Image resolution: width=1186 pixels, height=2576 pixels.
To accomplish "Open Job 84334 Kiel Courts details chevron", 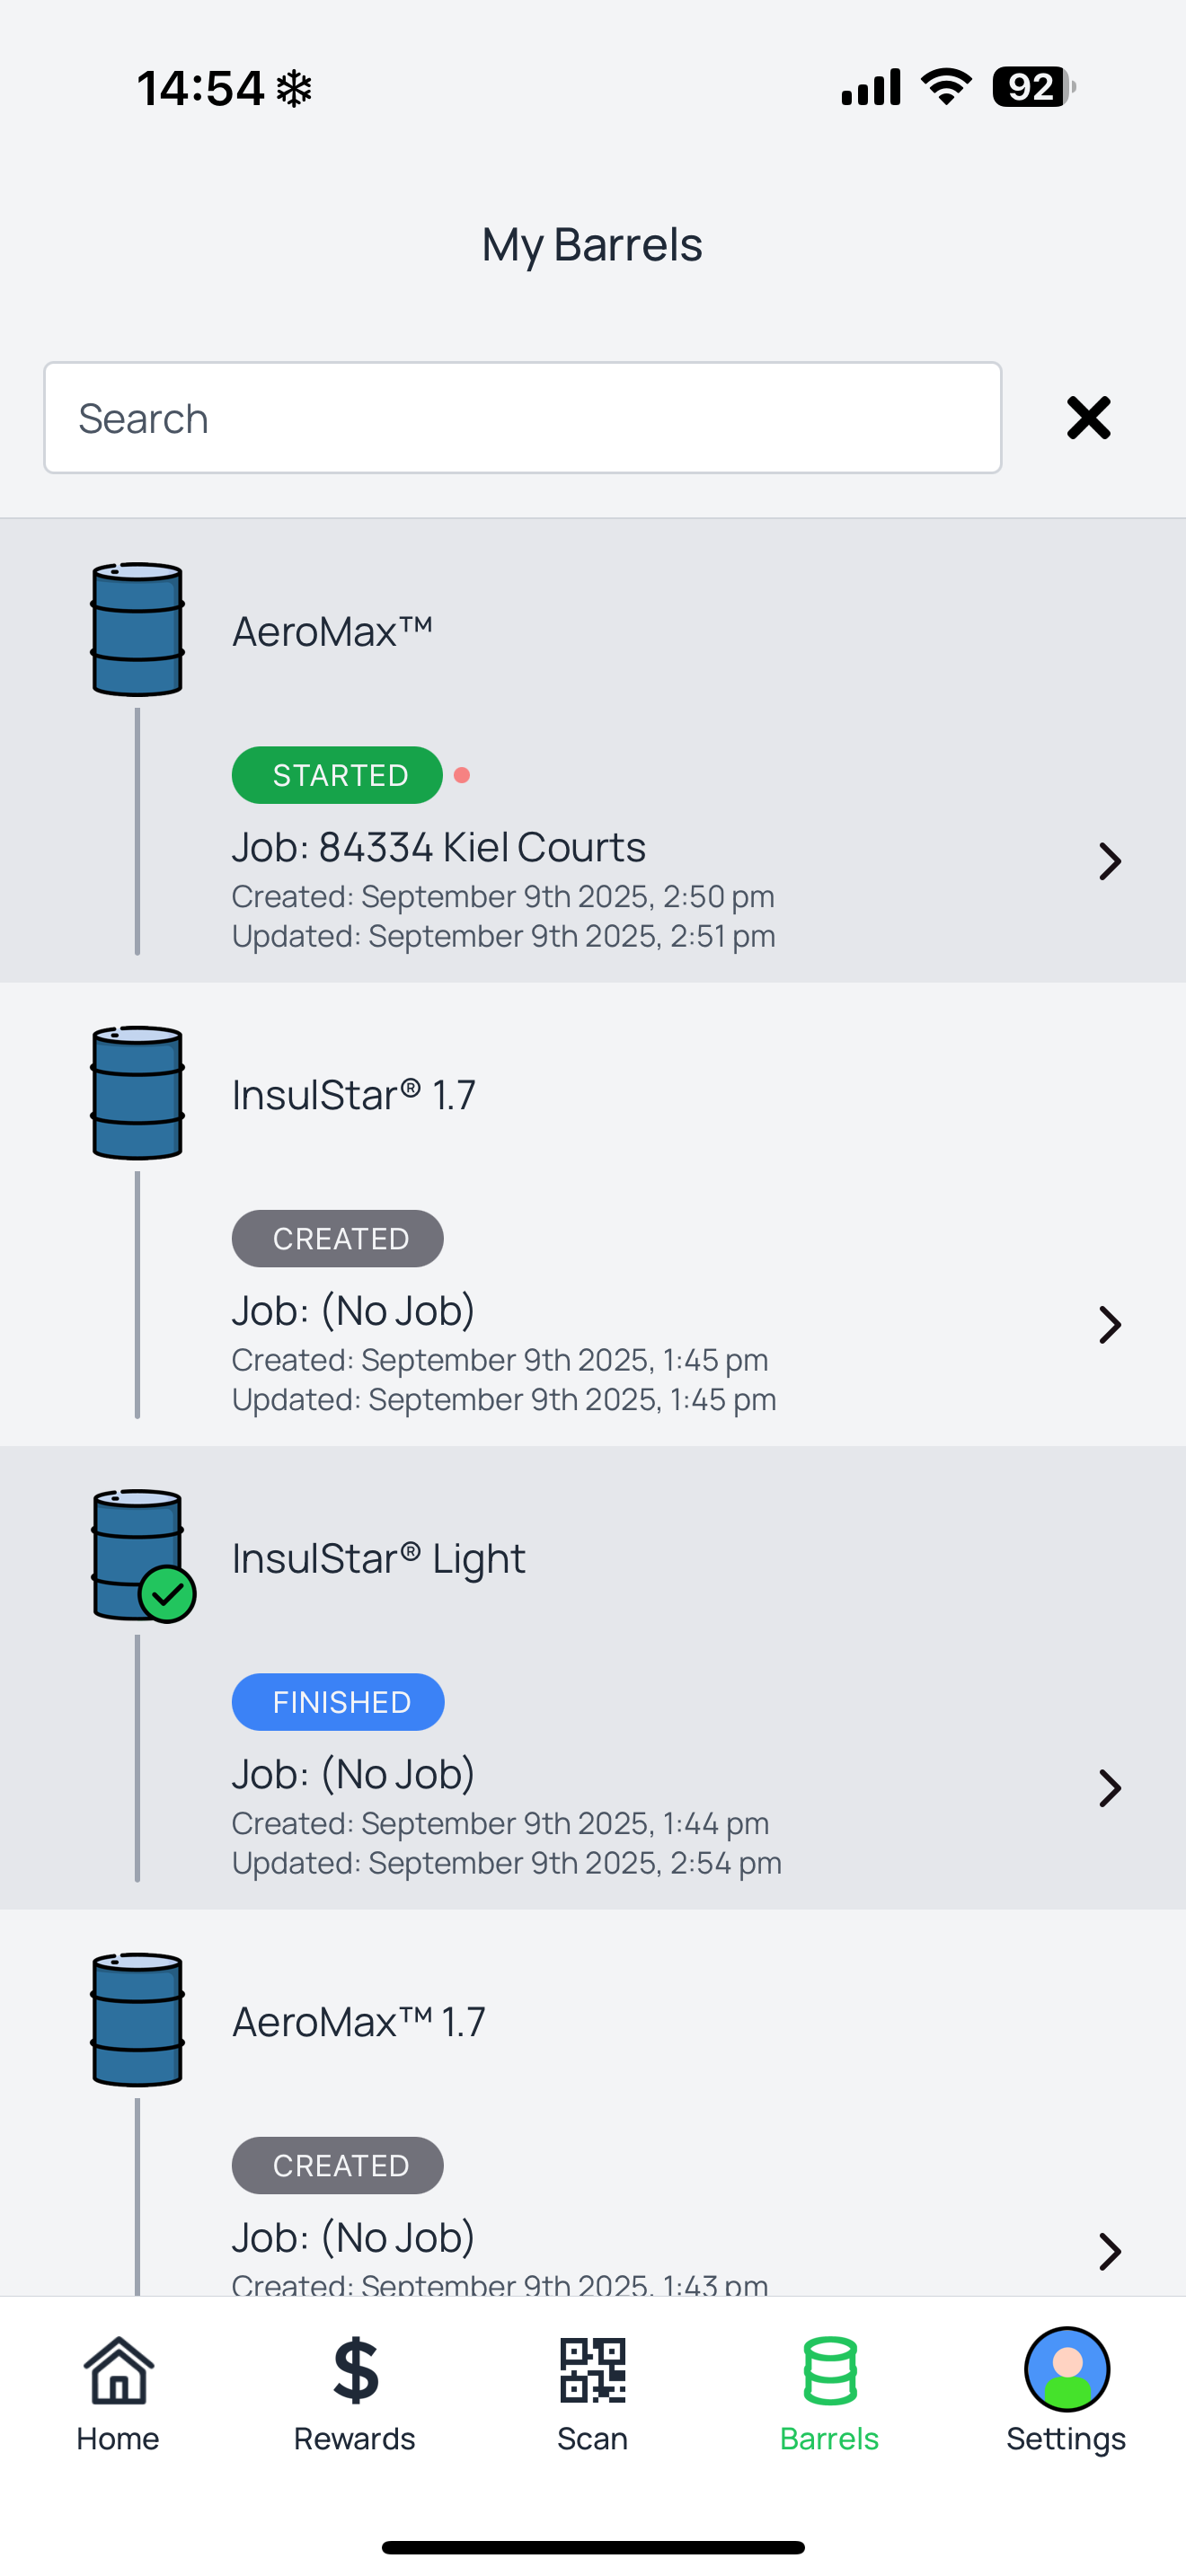I will 1109,861.
